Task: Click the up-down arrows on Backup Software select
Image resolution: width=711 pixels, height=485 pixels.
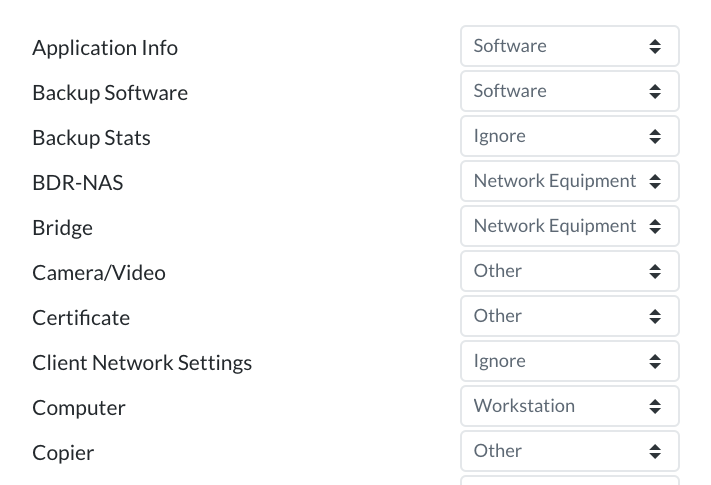Action: [x=655, y=91]
